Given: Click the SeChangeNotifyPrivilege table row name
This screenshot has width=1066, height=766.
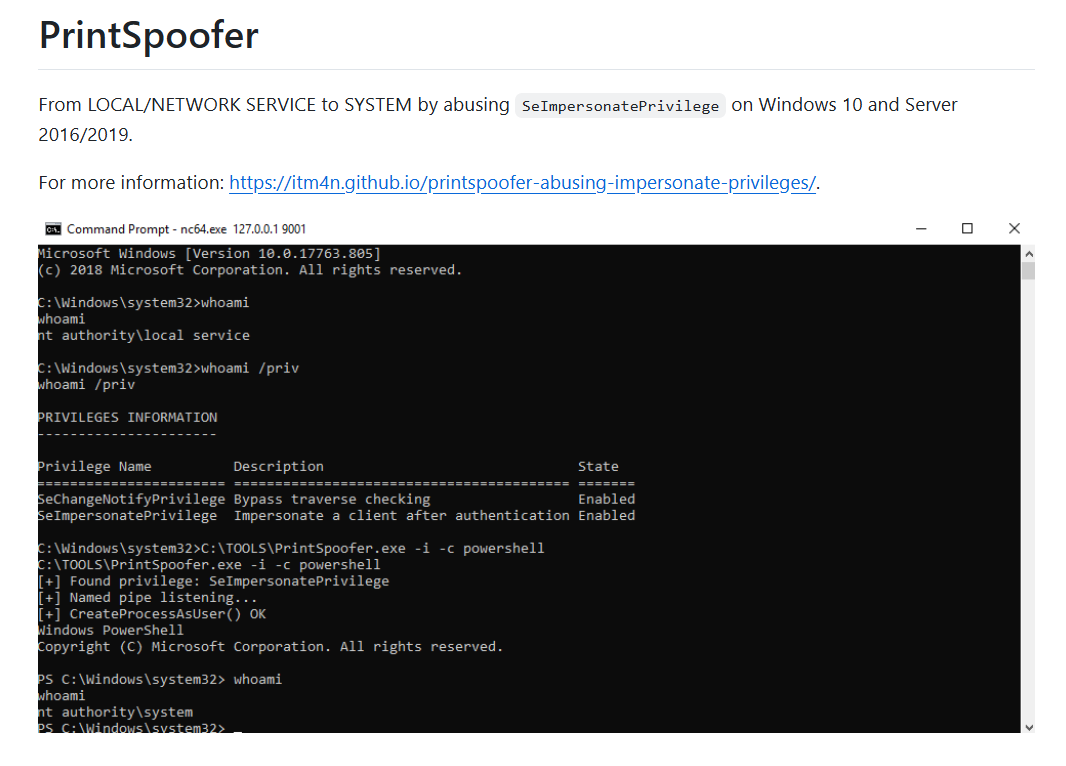Looking at the screenshot, I should coord(131,499).
